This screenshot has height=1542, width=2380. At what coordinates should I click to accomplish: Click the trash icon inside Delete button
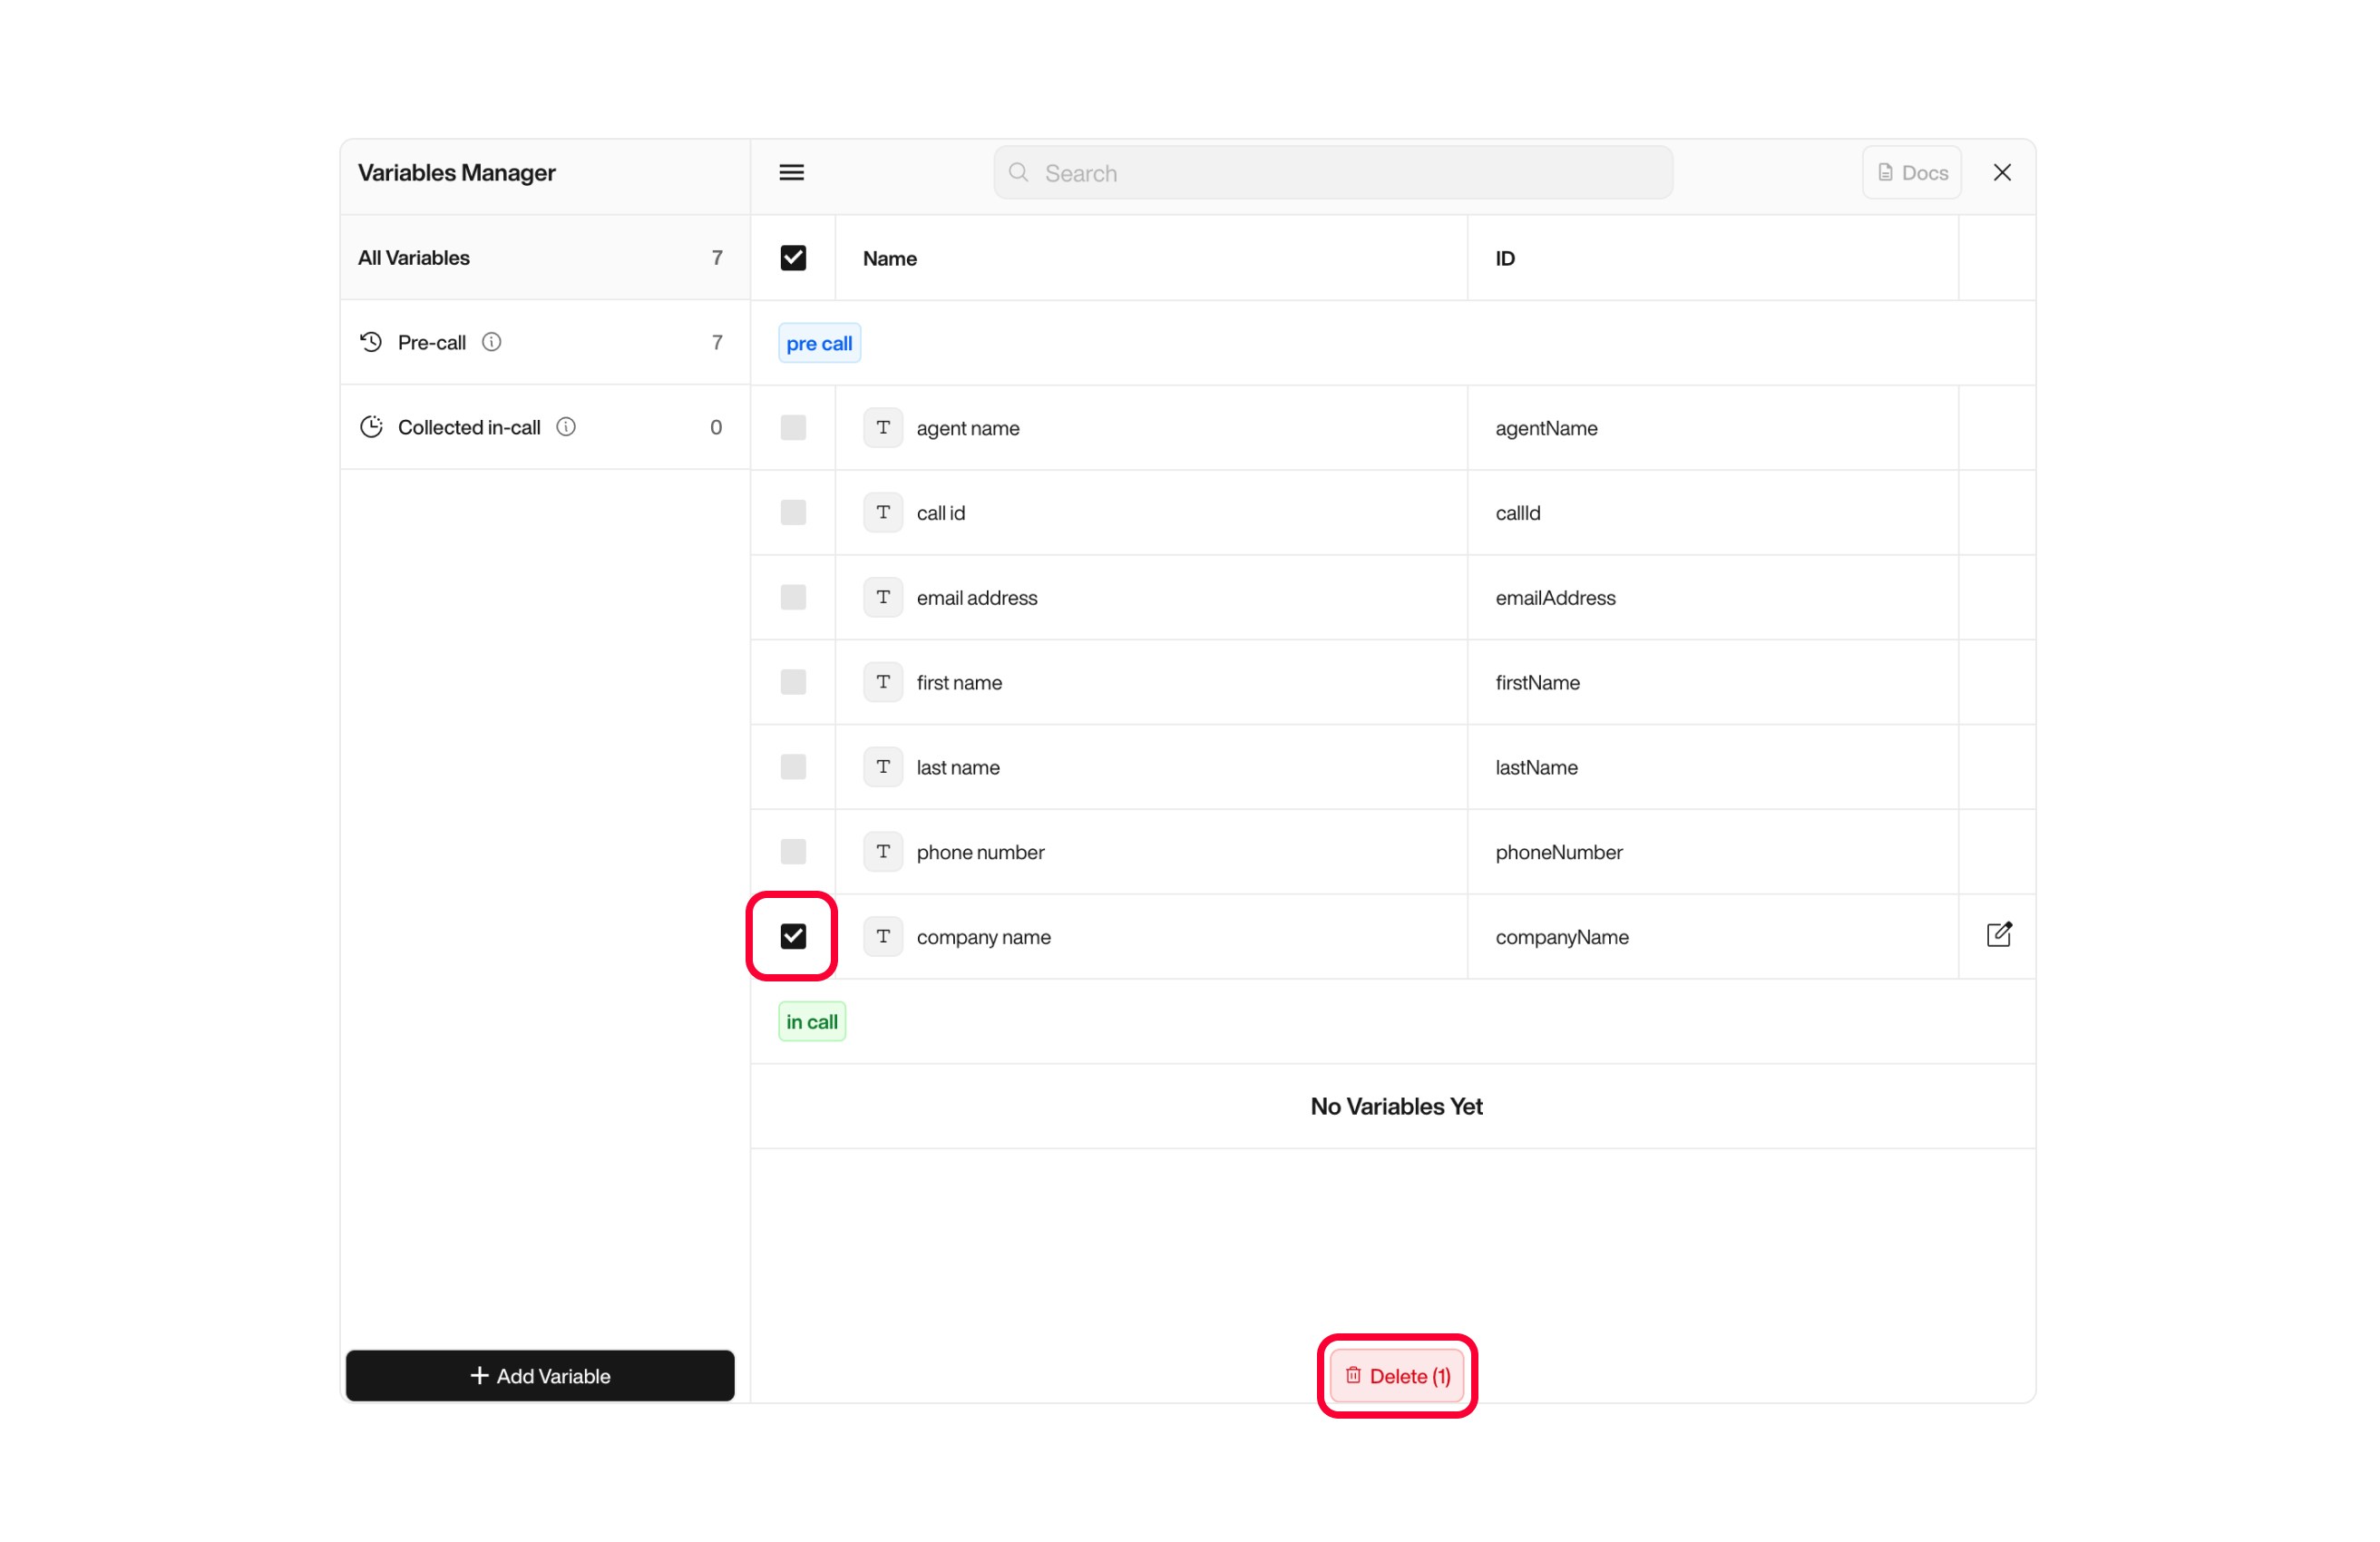[1353, 1375]
